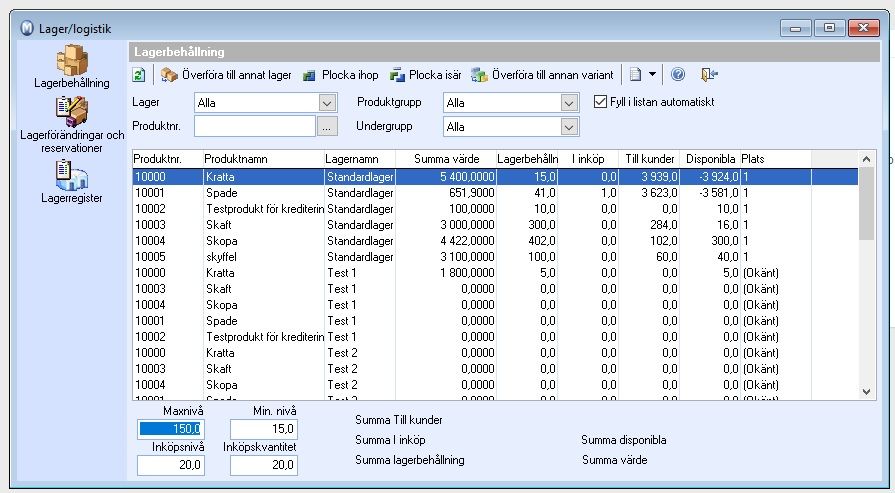Open Lagerbehållning in the sidebar
This screenshot has height=493, width=895.
coord(72,67)
